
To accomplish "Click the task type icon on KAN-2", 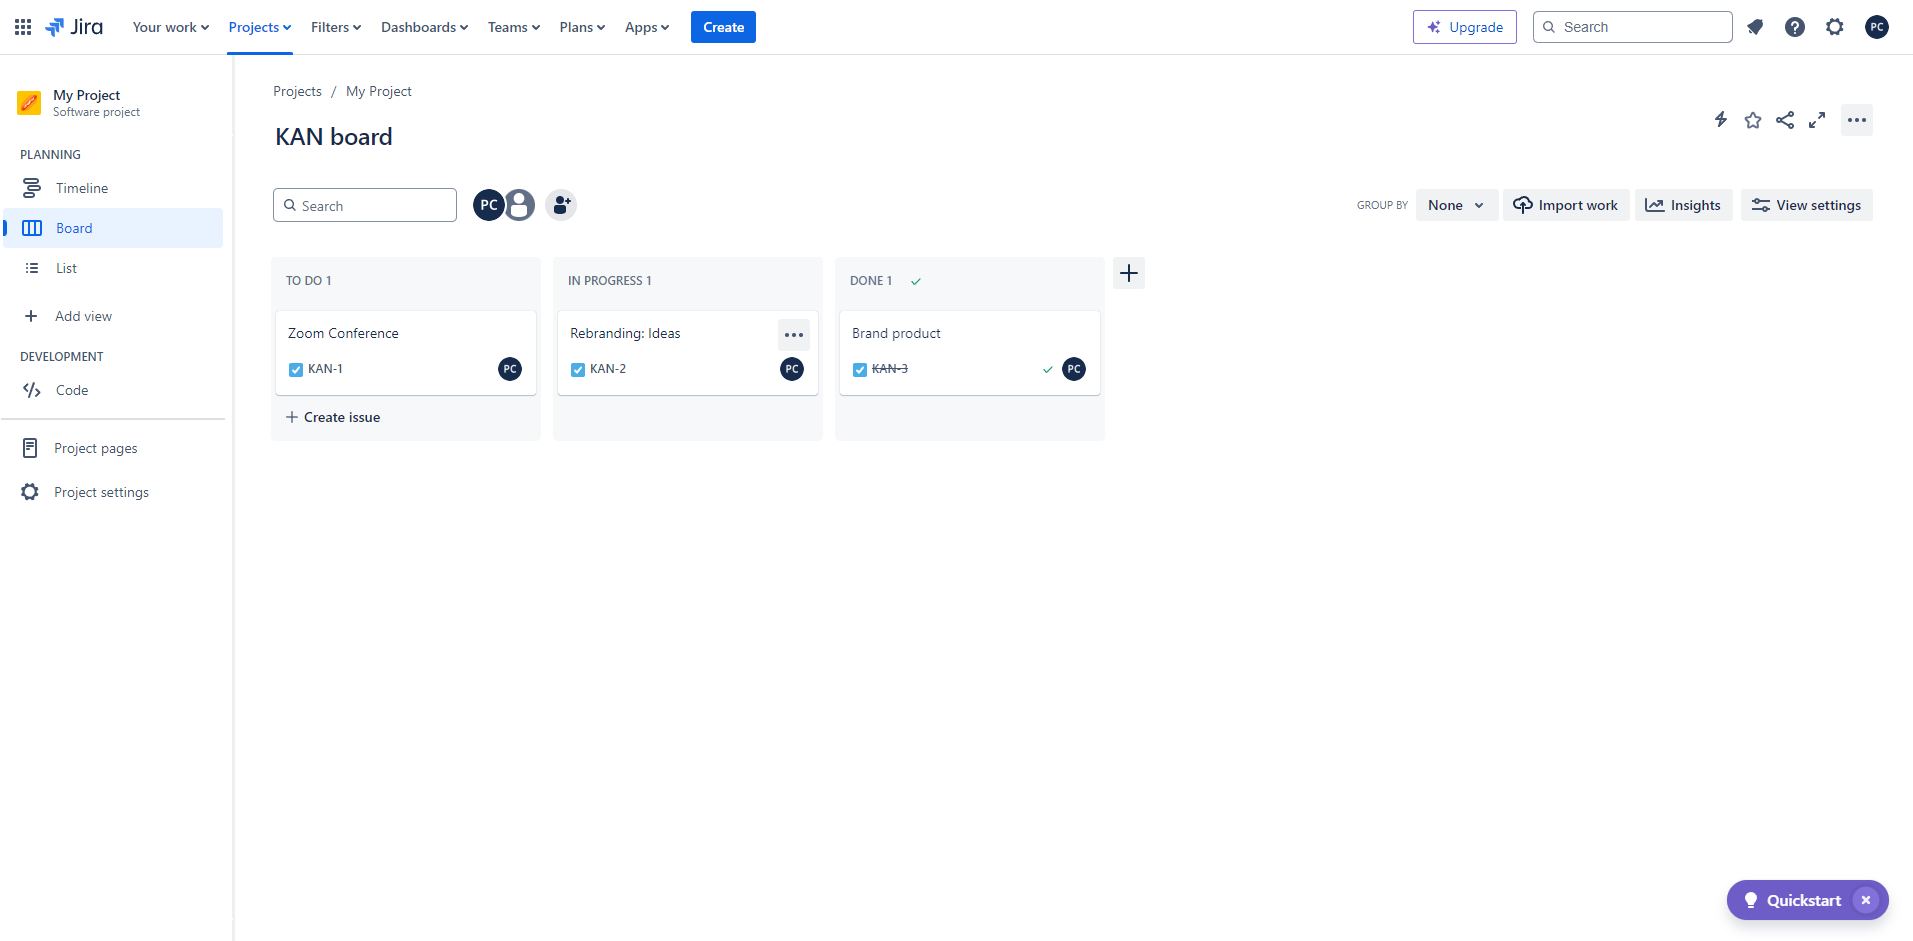I will [578, 370].
